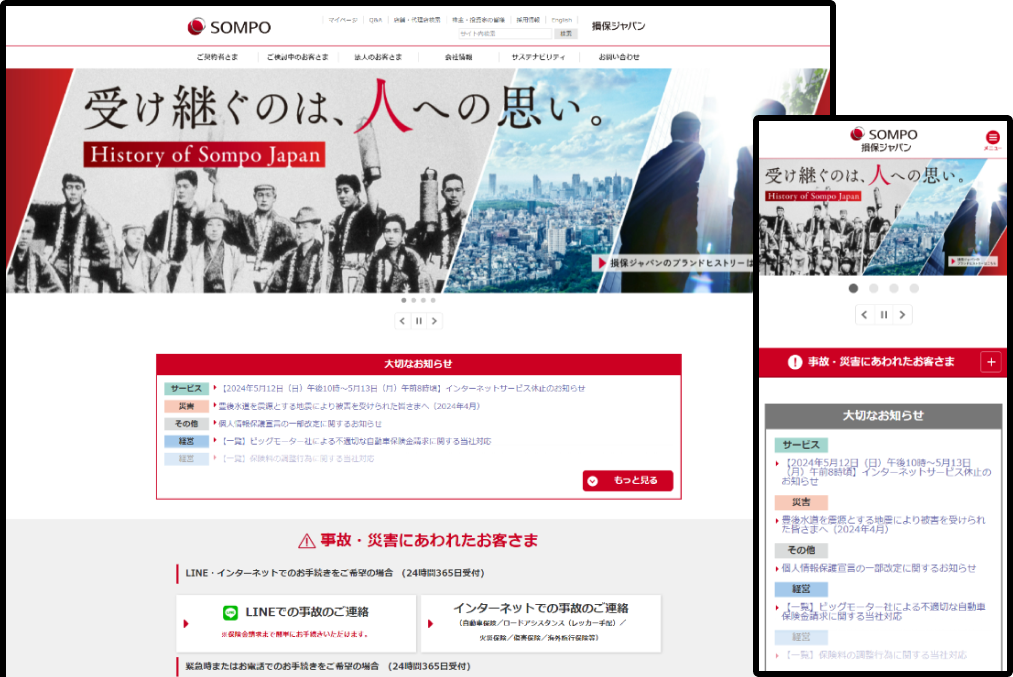Click the warning triangle beside 事故・災害にあわれたお客さま
1013x677 pixels.
click(306, 541)
